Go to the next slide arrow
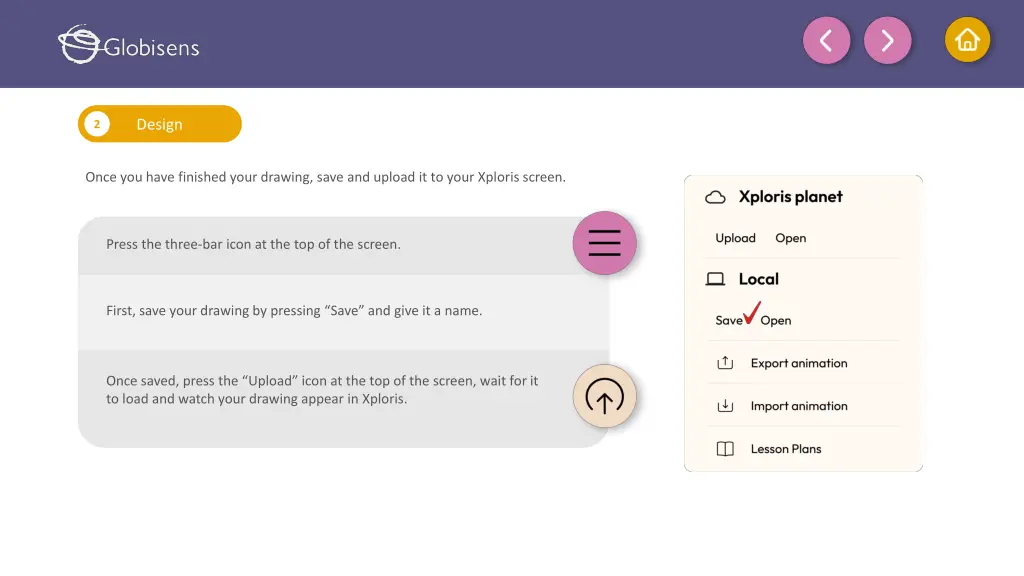The image size is (1024, 576). click(x=887, y=40)
